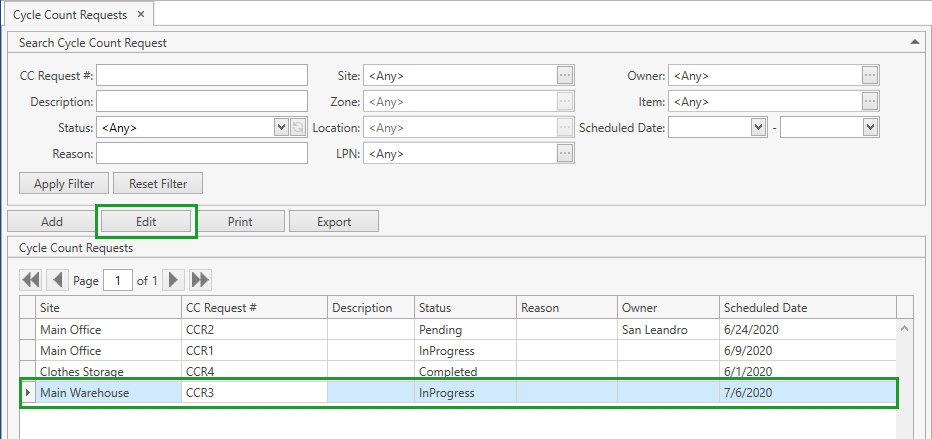Jump to last page of results
Image resolution: width=932 pixels, height=439 pixels.
200,280
